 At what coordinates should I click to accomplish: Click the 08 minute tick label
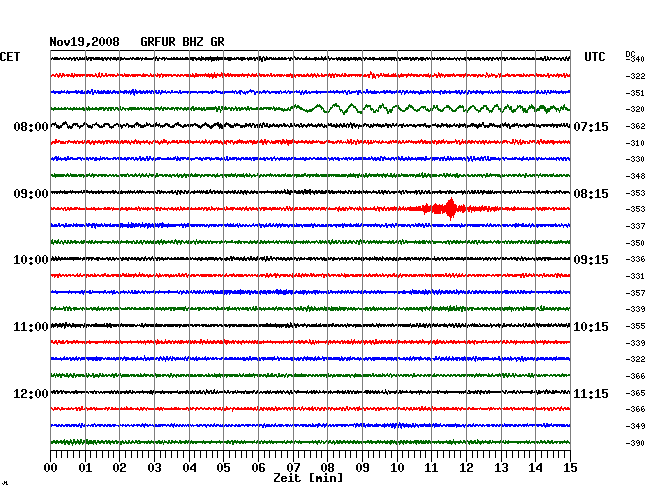tap(327, 468)
